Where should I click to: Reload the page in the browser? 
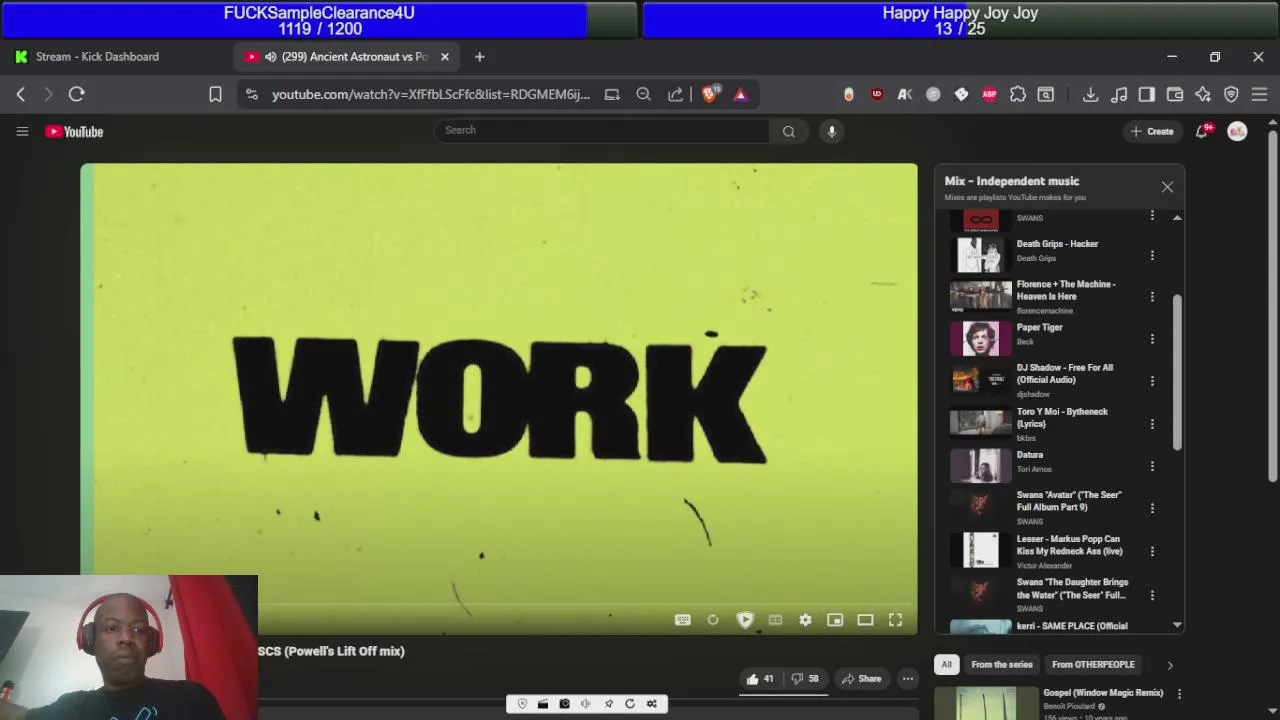(x=76, y=94)
